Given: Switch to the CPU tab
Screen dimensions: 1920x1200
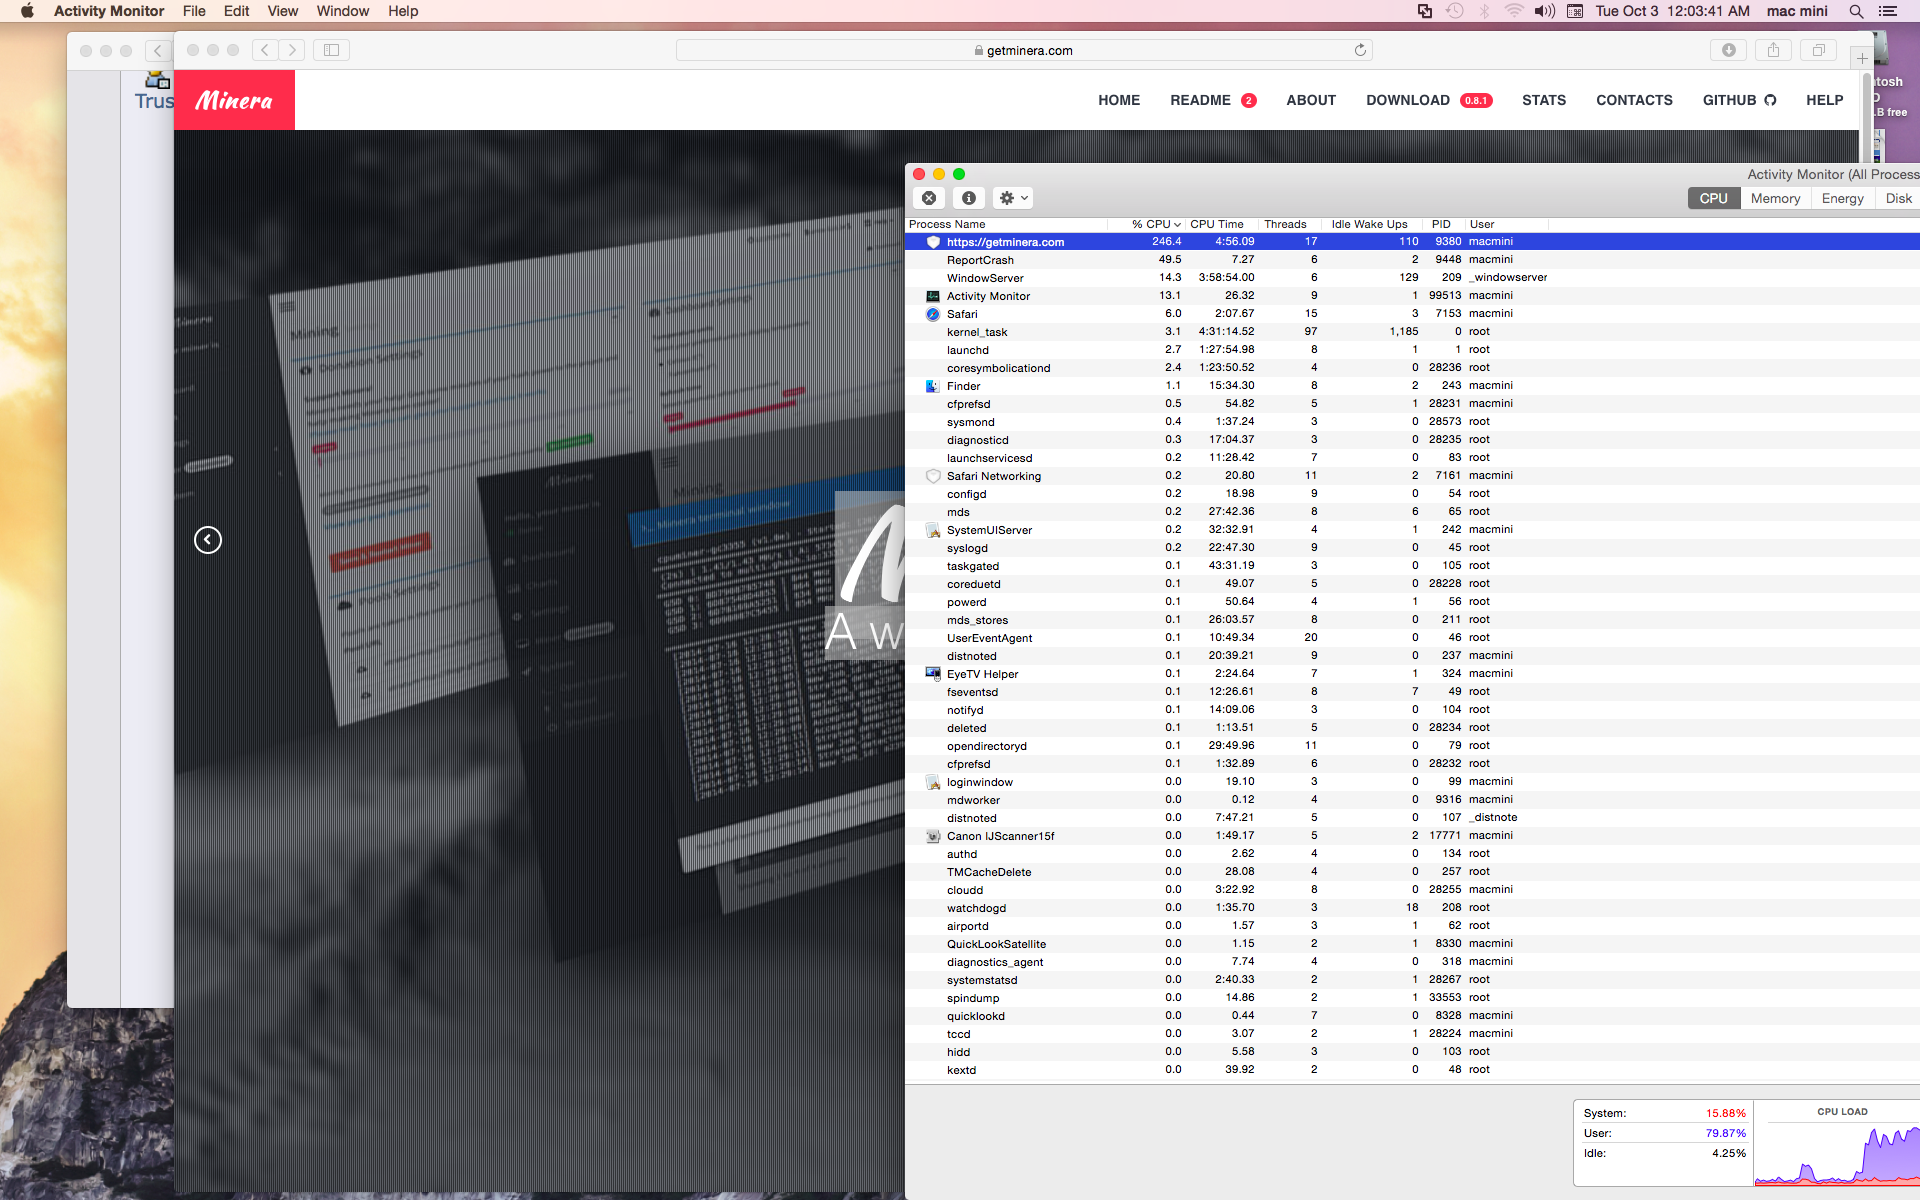Looking at the screenshot, I should tap(1713, 198).
